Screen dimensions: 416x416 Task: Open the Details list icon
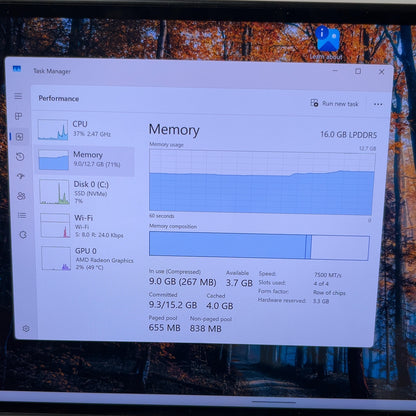[x=22, y=215]
